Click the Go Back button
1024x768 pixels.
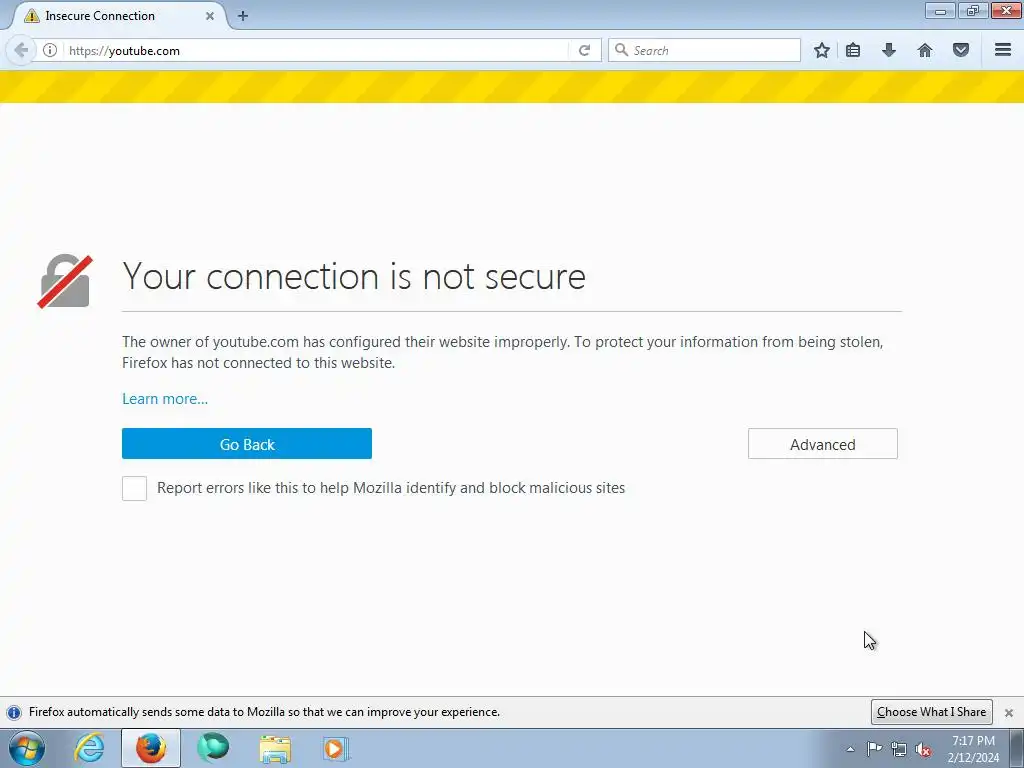coord(247,444)
